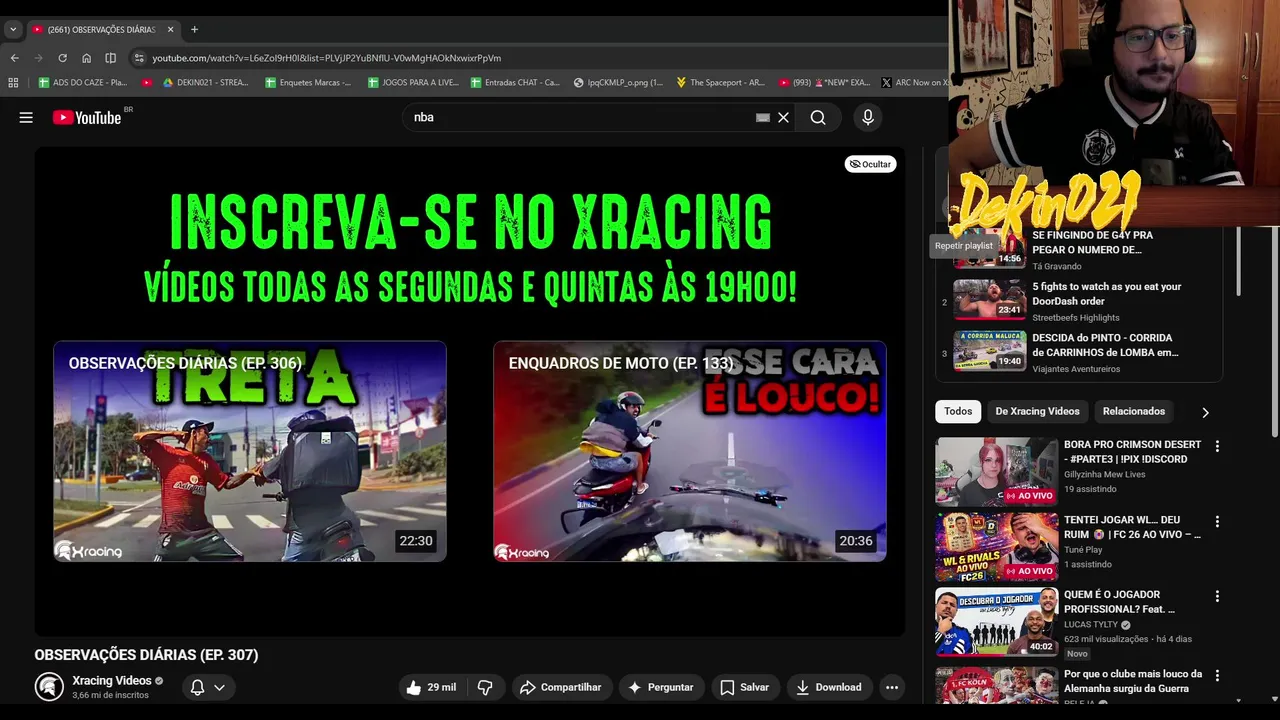Open ARC Now on X bookmark
This screenshot has height=720, width=1280.
click(x=915, y=82)
